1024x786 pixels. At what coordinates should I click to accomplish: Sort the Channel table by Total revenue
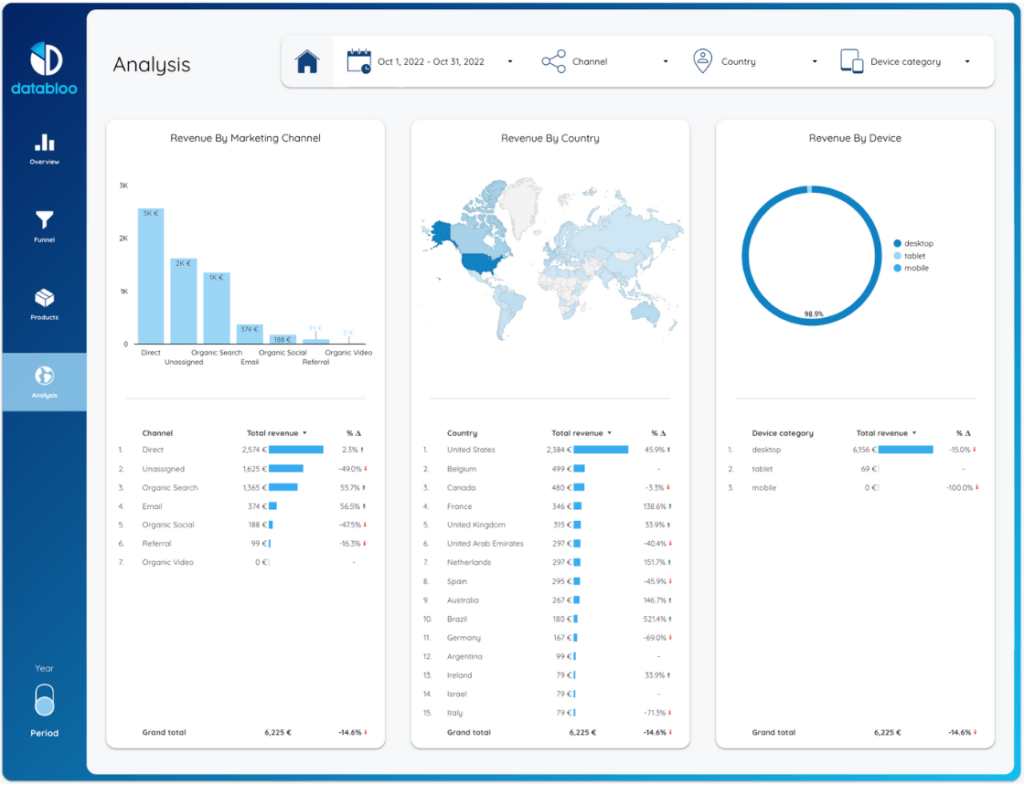(272, 433)
